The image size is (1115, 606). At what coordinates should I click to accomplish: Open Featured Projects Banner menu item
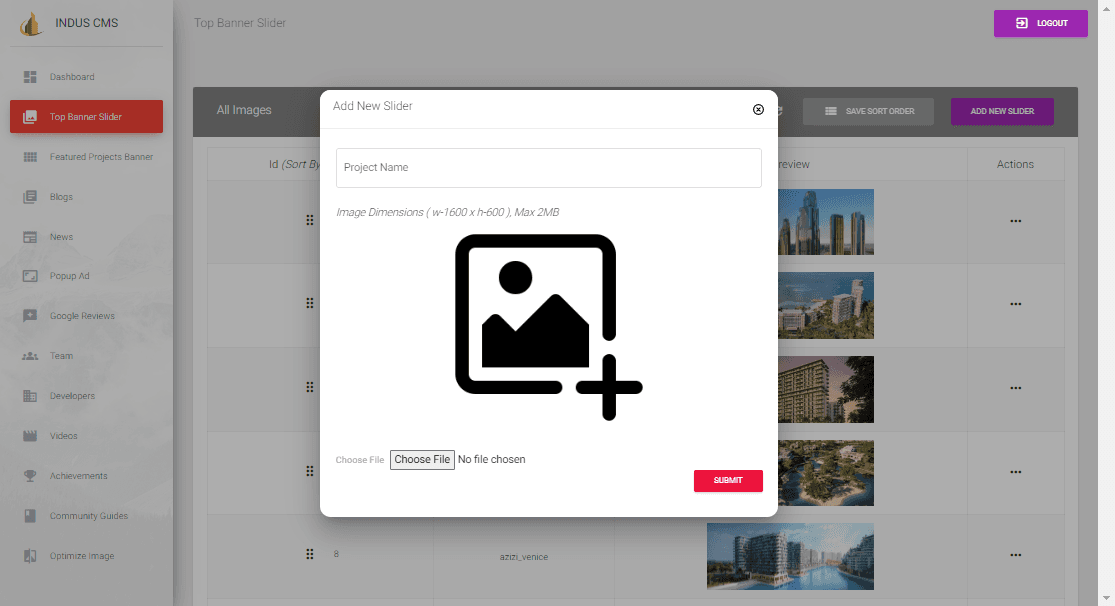pyautogui.click(x=101, y=157)
